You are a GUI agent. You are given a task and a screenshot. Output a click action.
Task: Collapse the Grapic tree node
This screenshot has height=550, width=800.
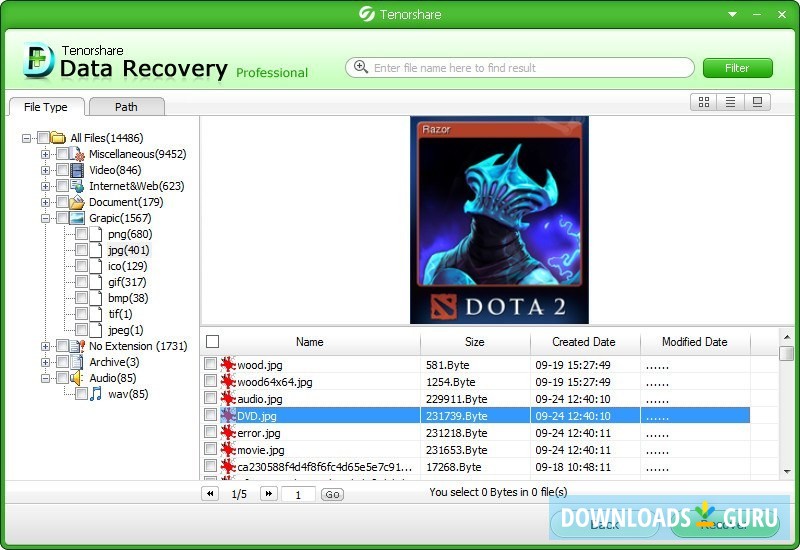tap(45, 218)
